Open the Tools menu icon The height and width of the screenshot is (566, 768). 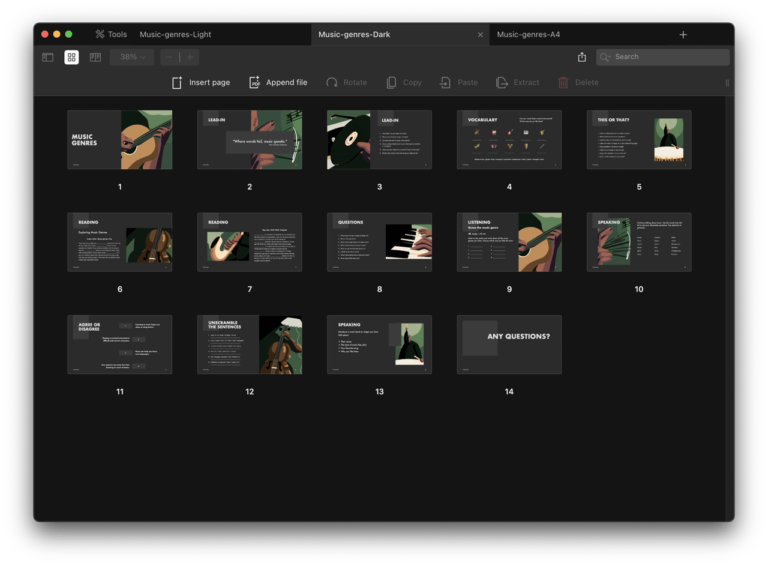click(x=100, y=34)
